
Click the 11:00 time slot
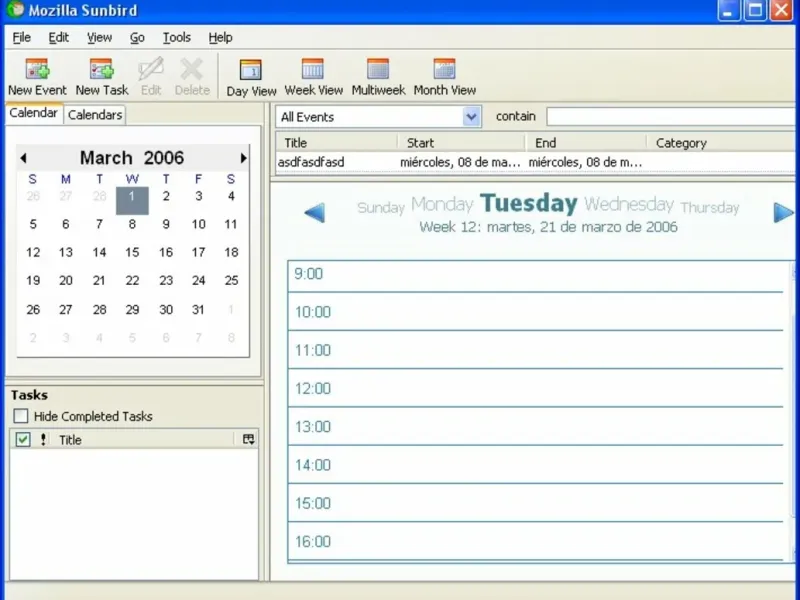pyautogui.click(x=536, y=349)
